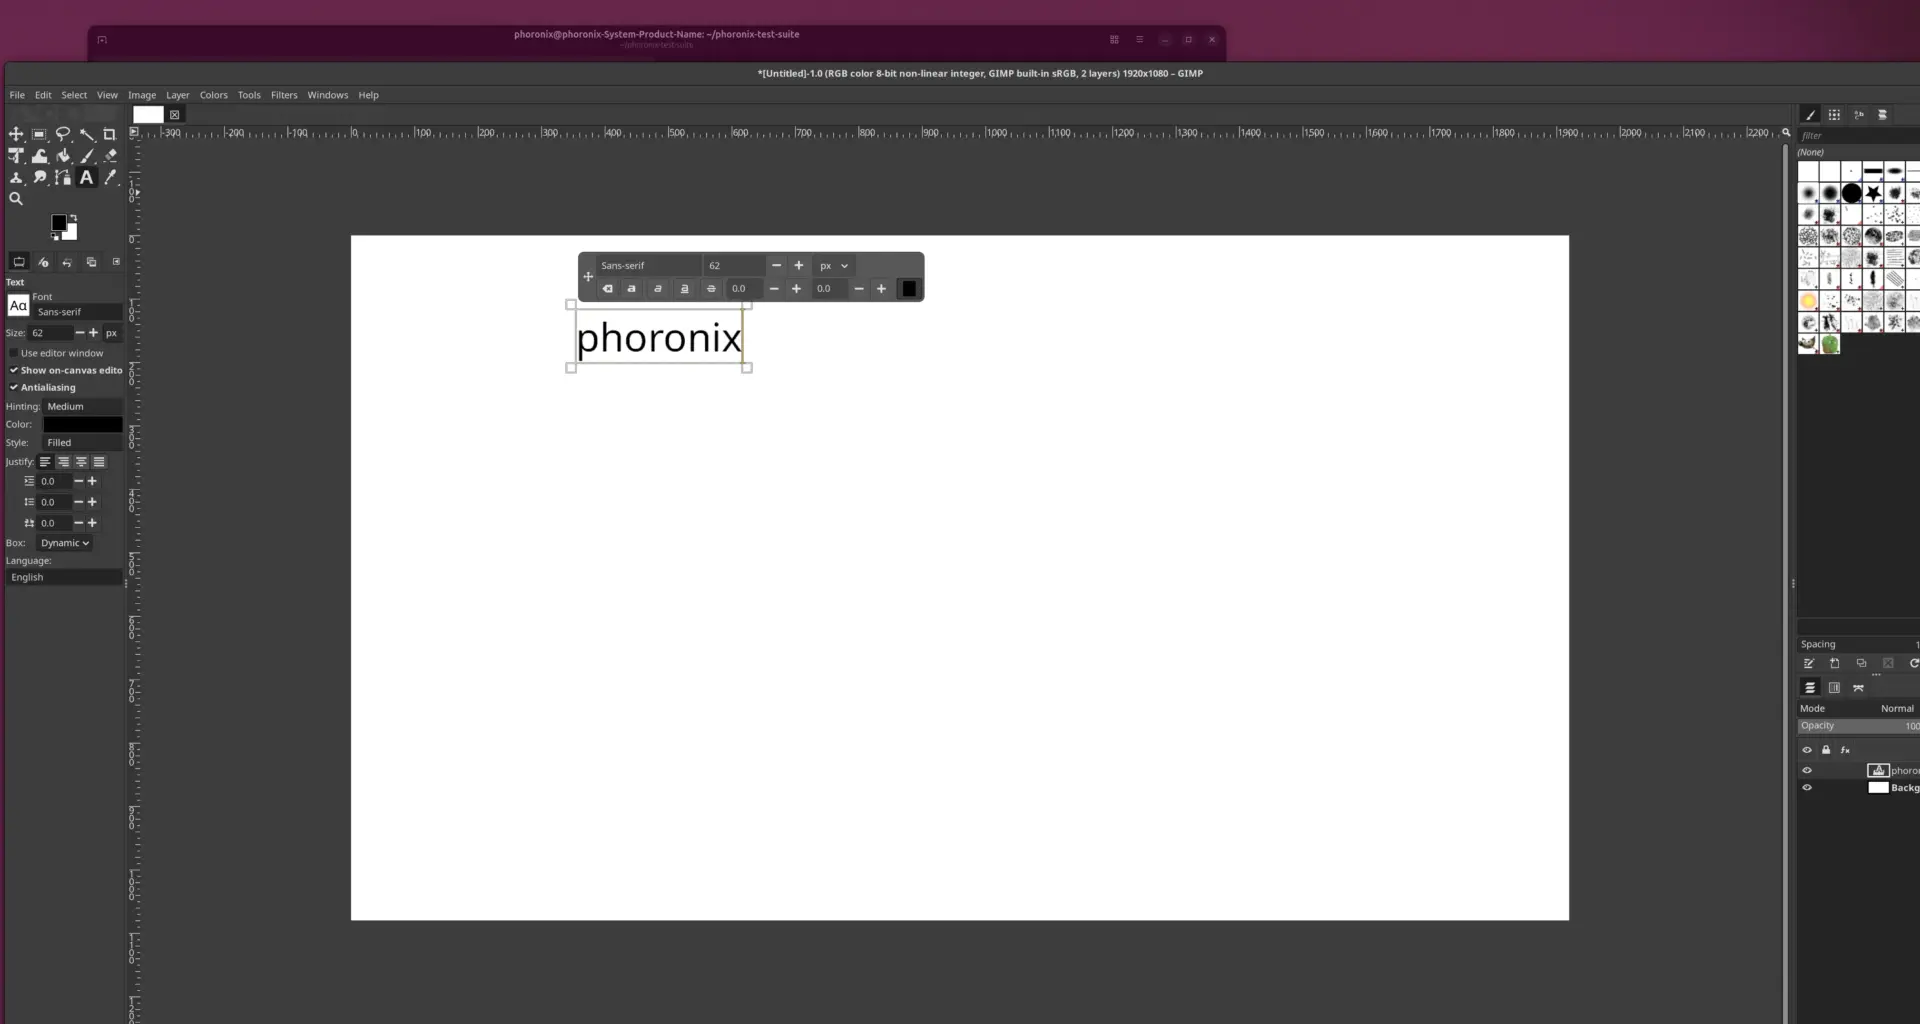Adjust the layer Opacity slider
The width and height of the screenshot is (1920, 1024).
[x=1858, y=727]
